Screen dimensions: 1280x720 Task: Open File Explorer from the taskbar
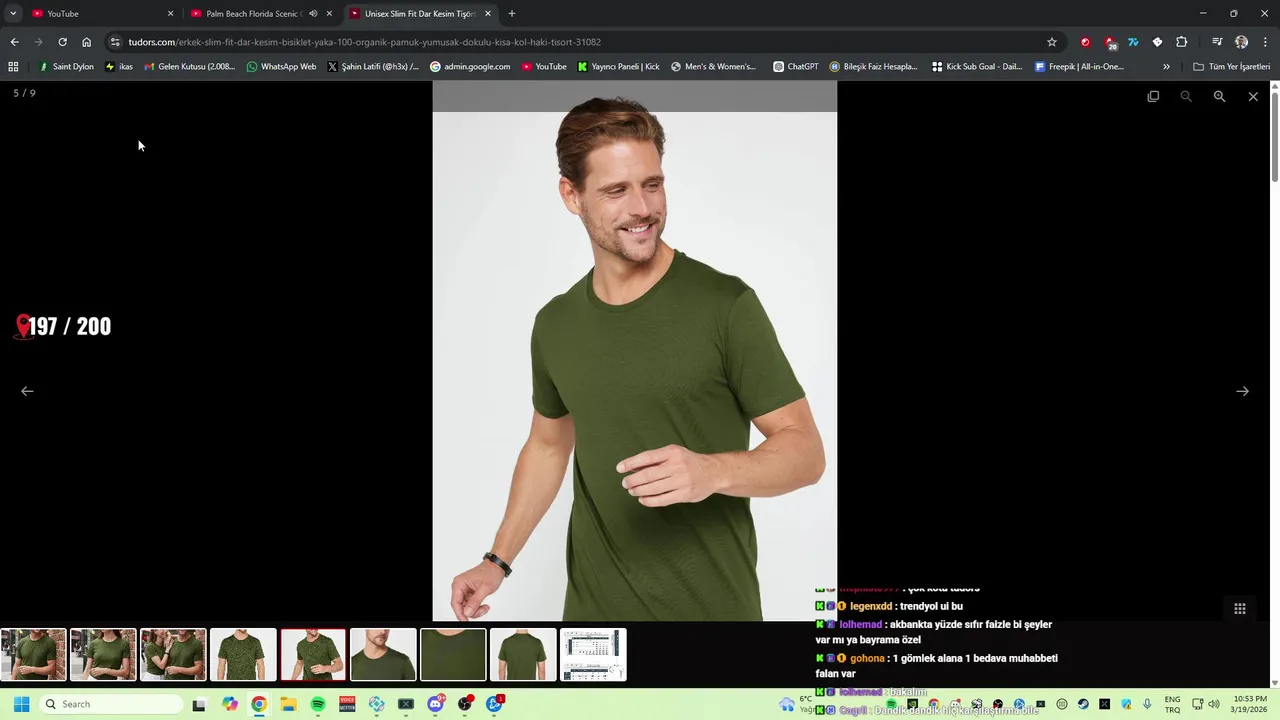click(x=288, y=704)
